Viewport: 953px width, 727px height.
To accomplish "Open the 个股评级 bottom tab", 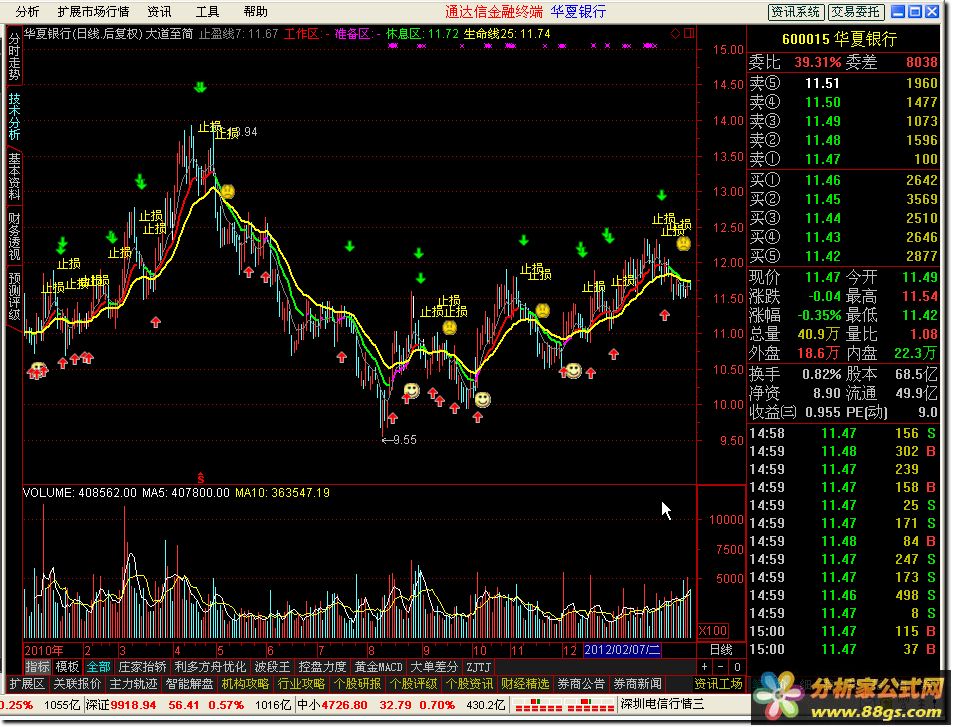I will click(x=413, y=684).
